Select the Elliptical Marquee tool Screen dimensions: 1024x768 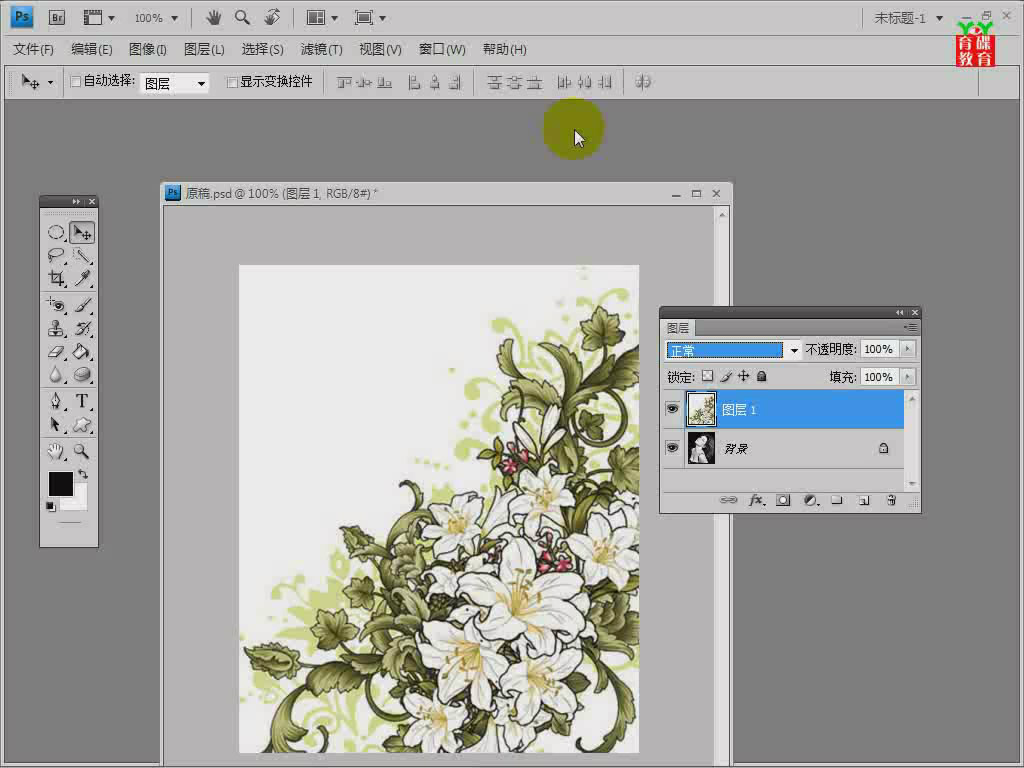(56, 232)
